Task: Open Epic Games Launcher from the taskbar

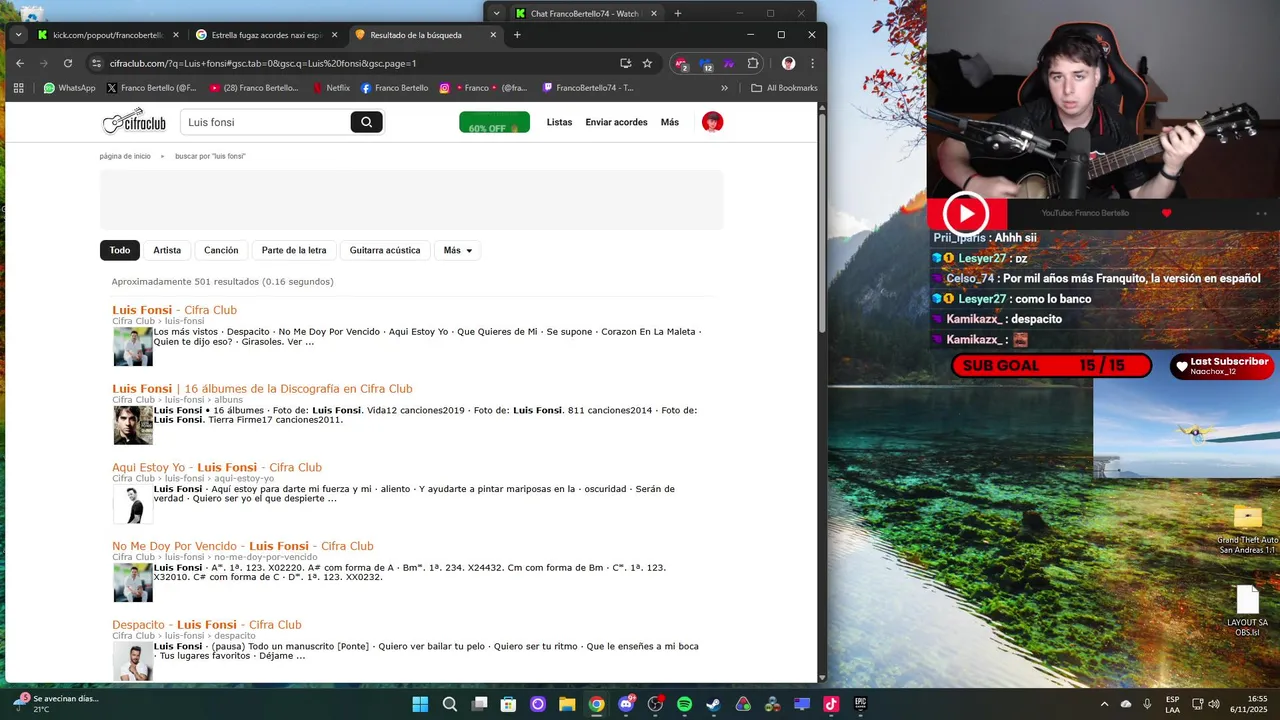Action: 860,704
